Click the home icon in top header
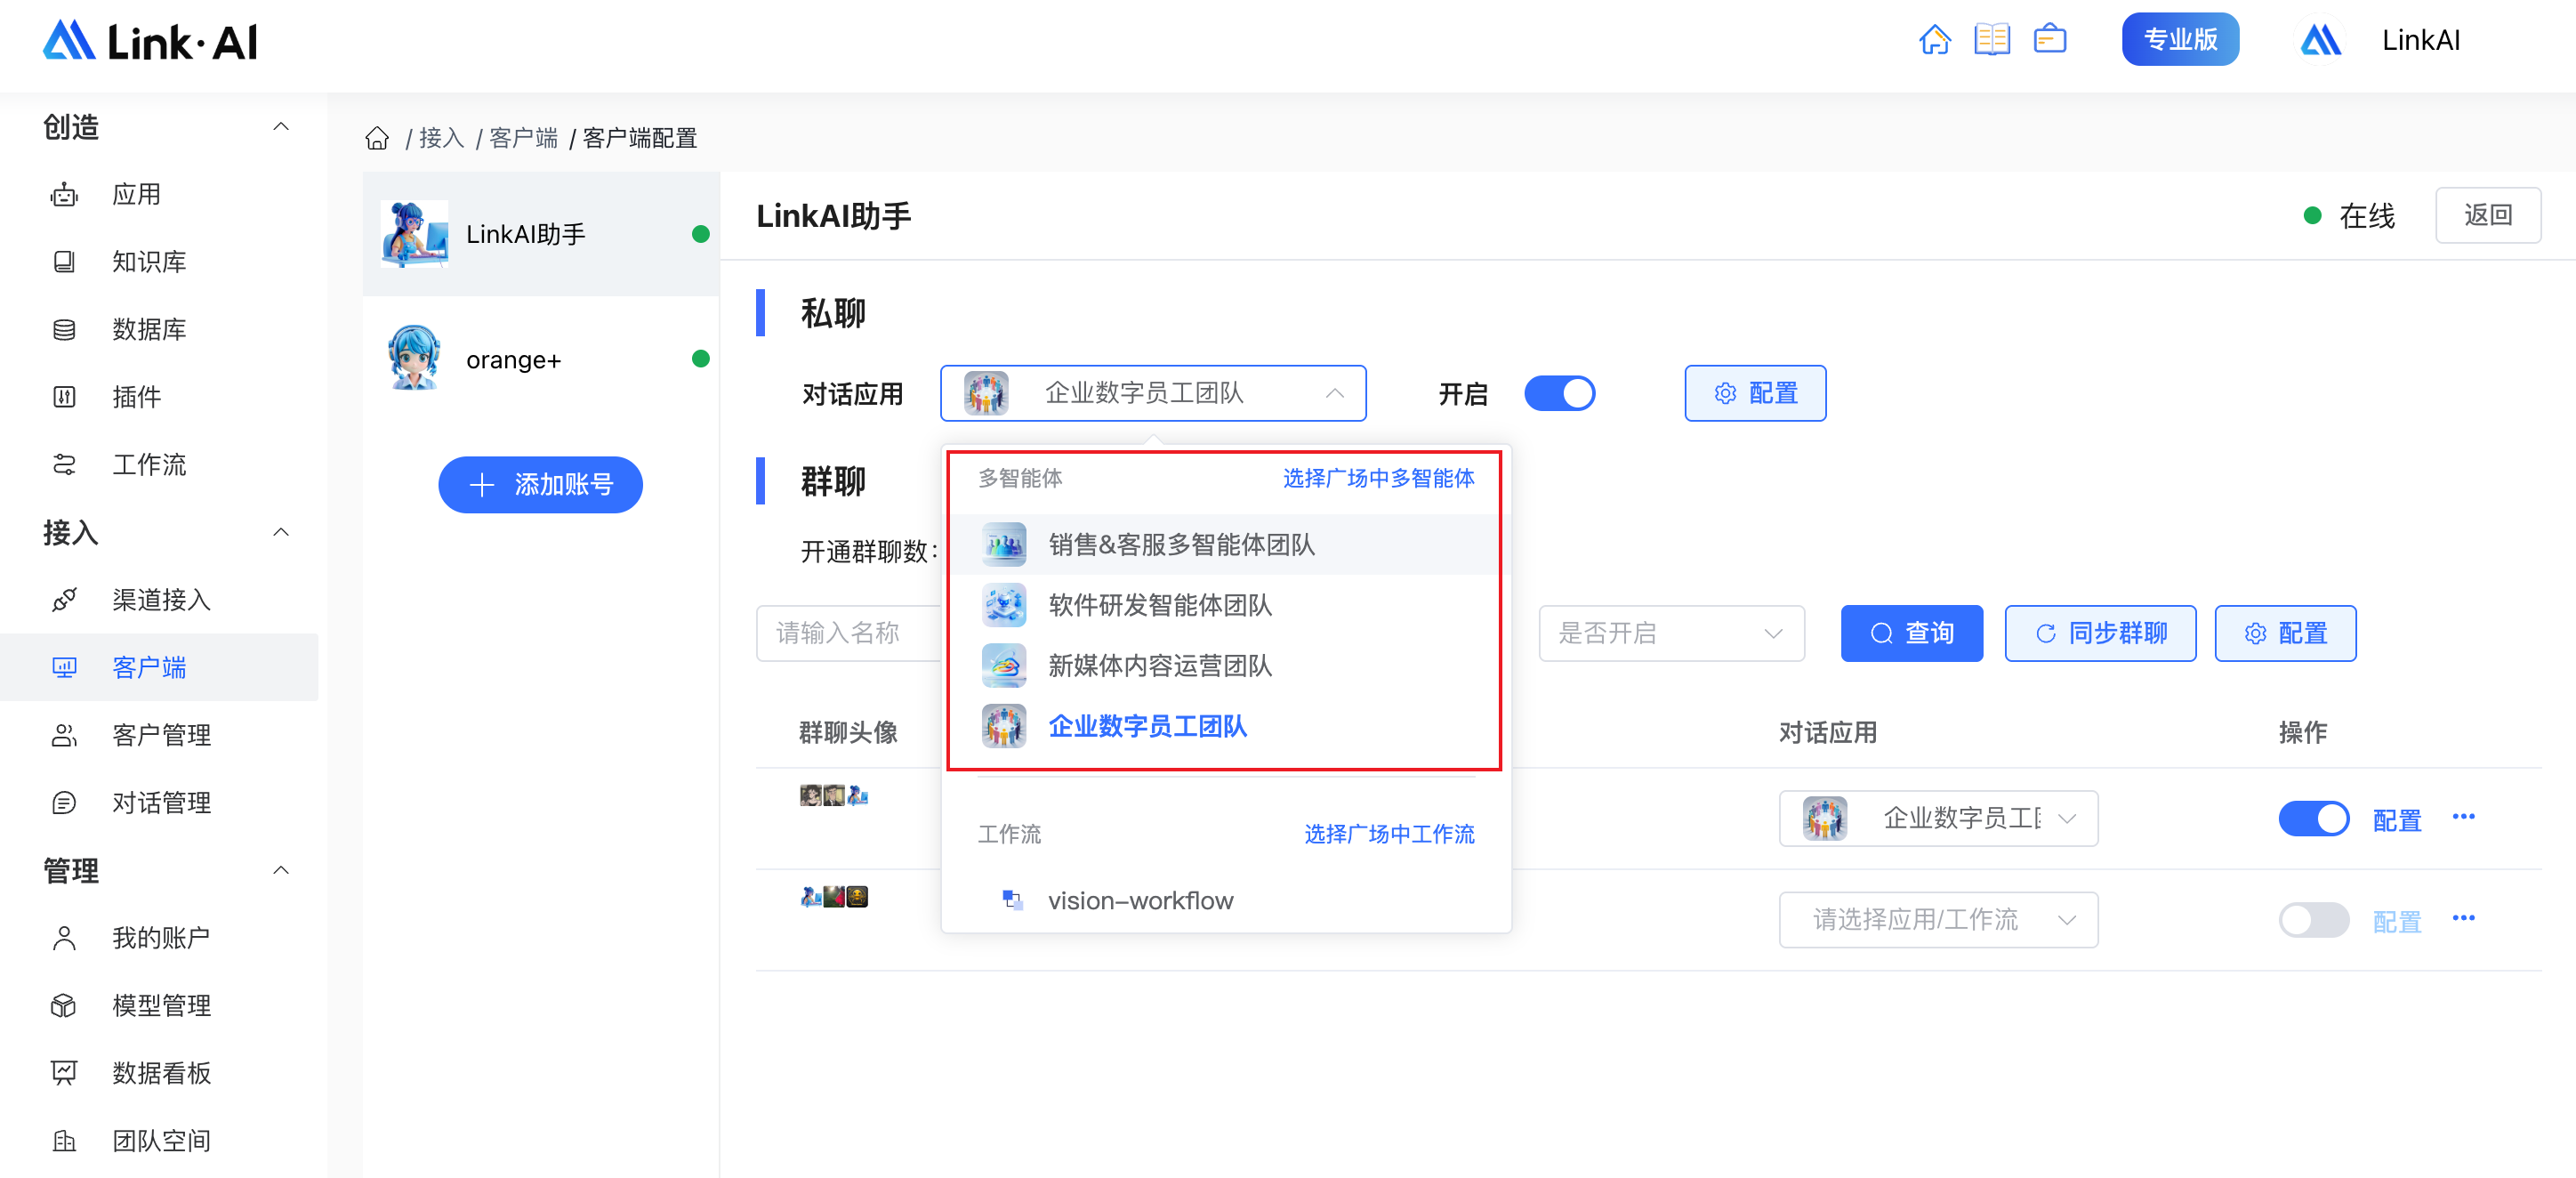 [1934, 40]
